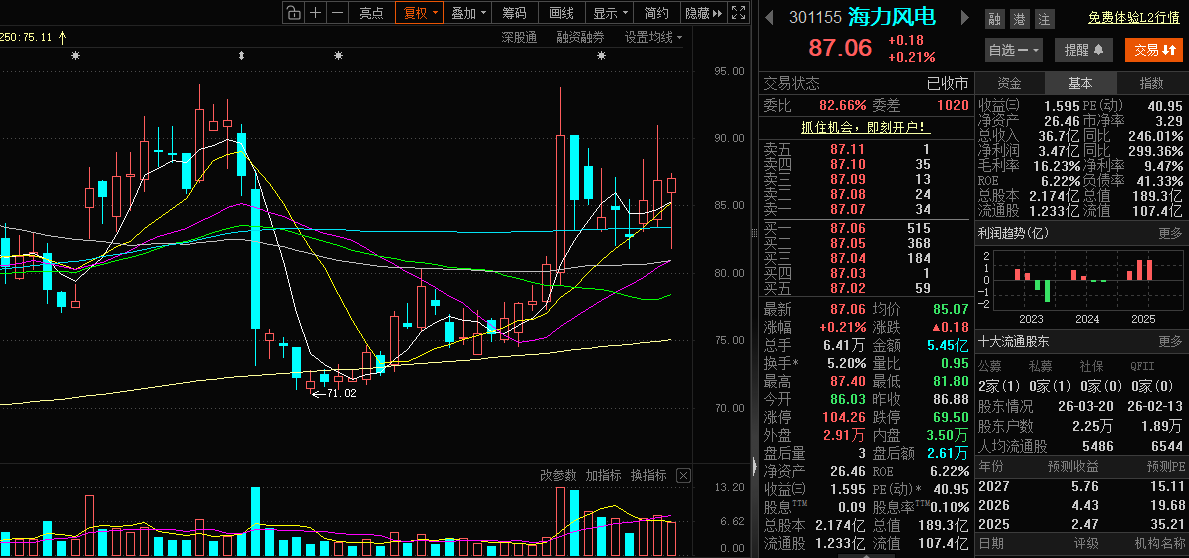Open 提醒 alert bell button
This screenshot has width=1189, height=558.
[1084, 50]
